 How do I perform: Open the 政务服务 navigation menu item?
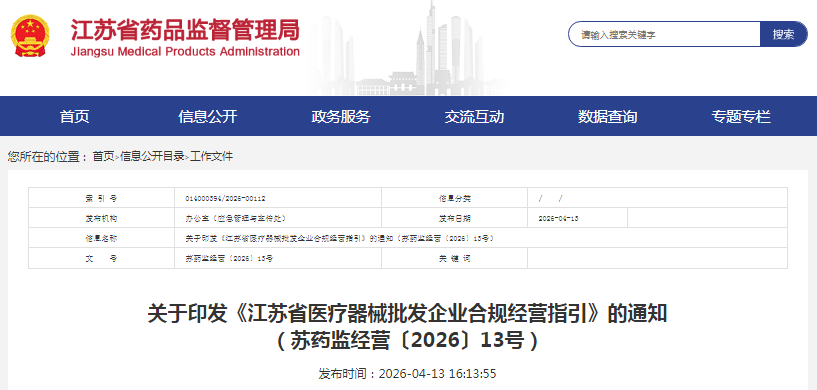click(x=341, y=117)
